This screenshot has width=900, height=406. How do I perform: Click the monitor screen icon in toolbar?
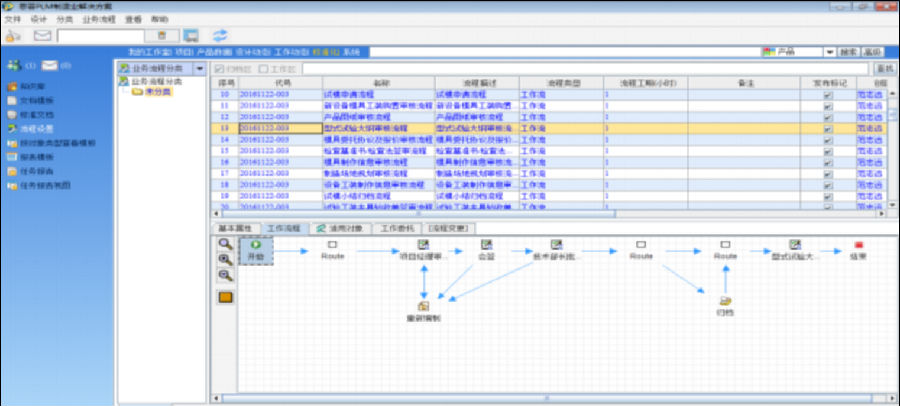190,36
